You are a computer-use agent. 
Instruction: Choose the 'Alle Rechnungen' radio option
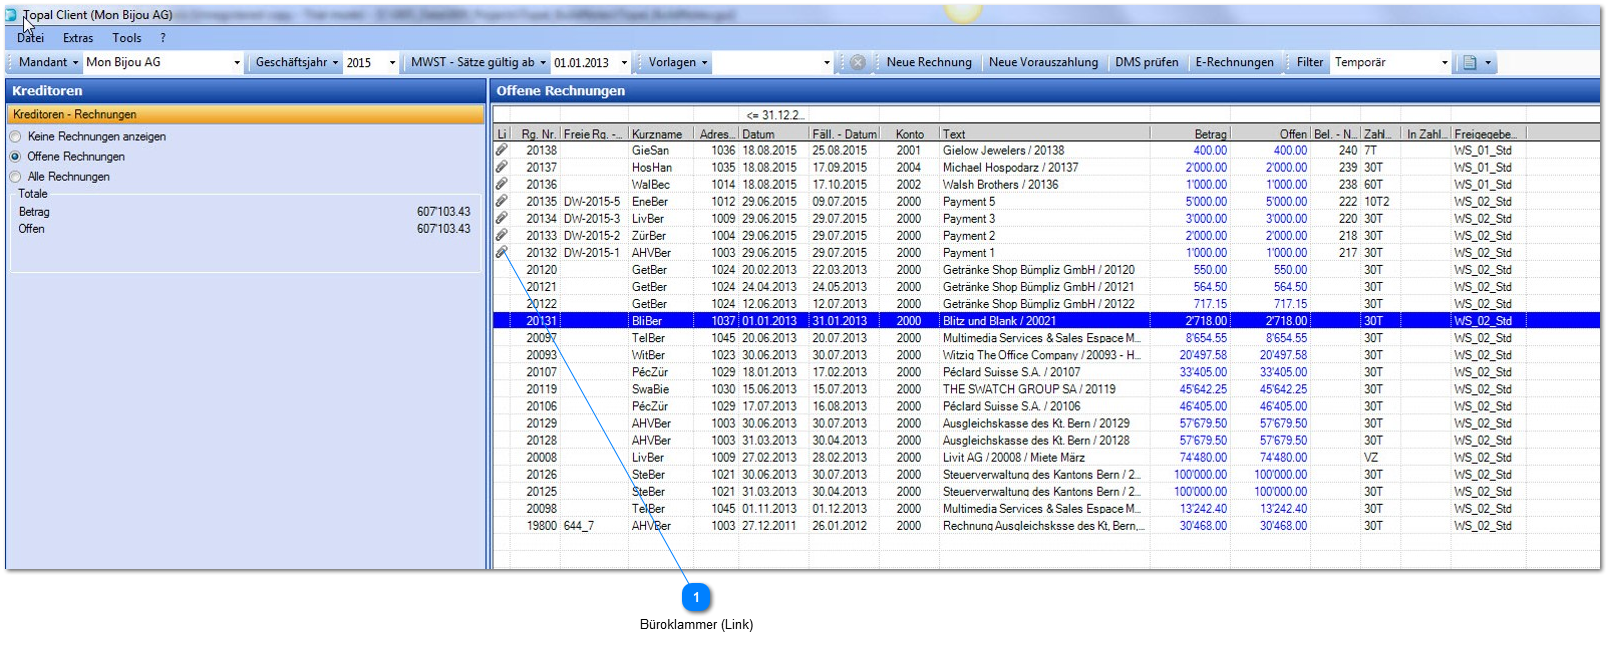(x=16, y=177)
